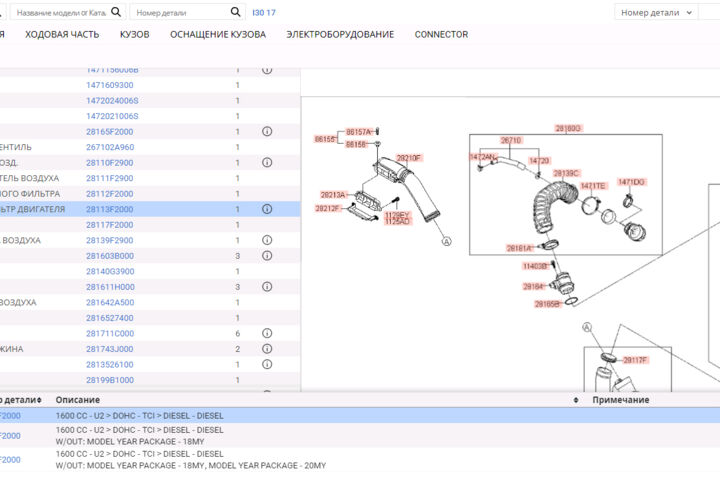Select diagram callout 26710

coord(511,140)
